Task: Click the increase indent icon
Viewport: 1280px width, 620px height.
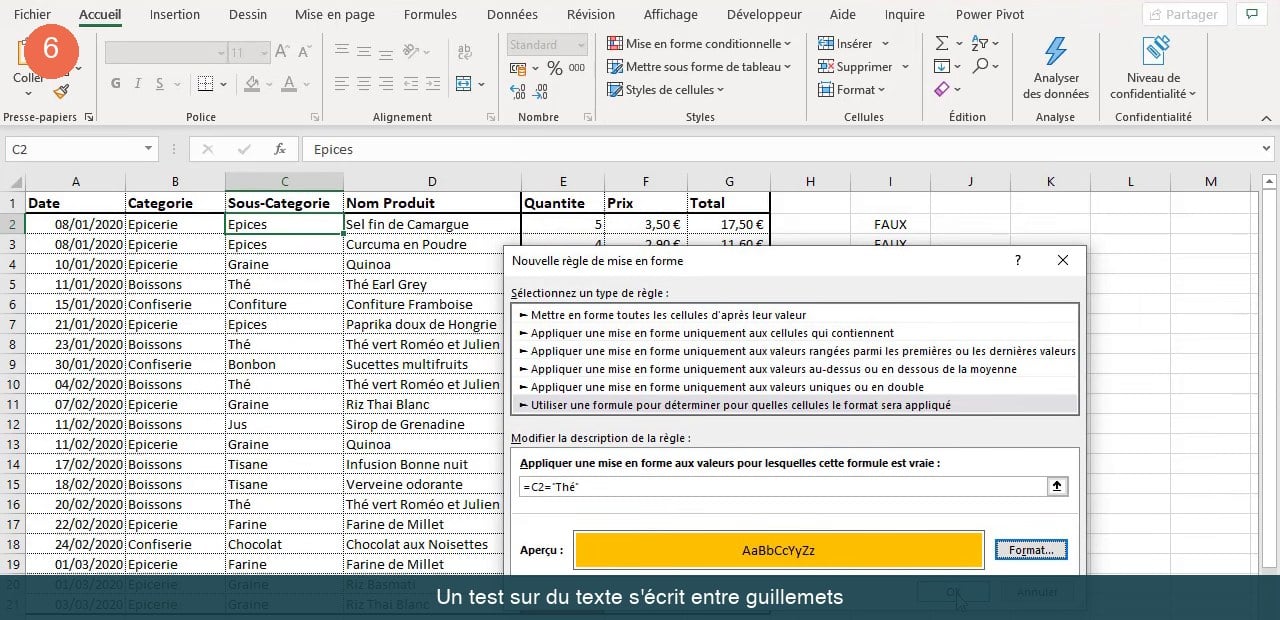Action: [x=431, y=84]
